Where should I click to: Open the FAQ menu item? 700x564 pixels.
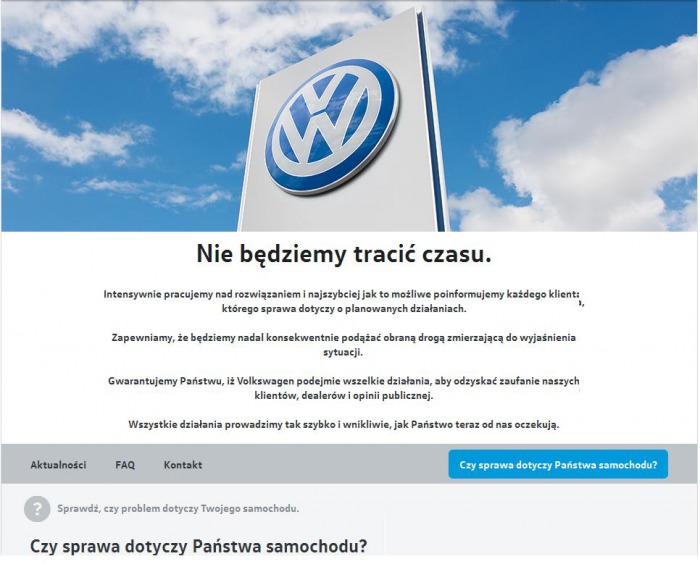tap(125, 465)
